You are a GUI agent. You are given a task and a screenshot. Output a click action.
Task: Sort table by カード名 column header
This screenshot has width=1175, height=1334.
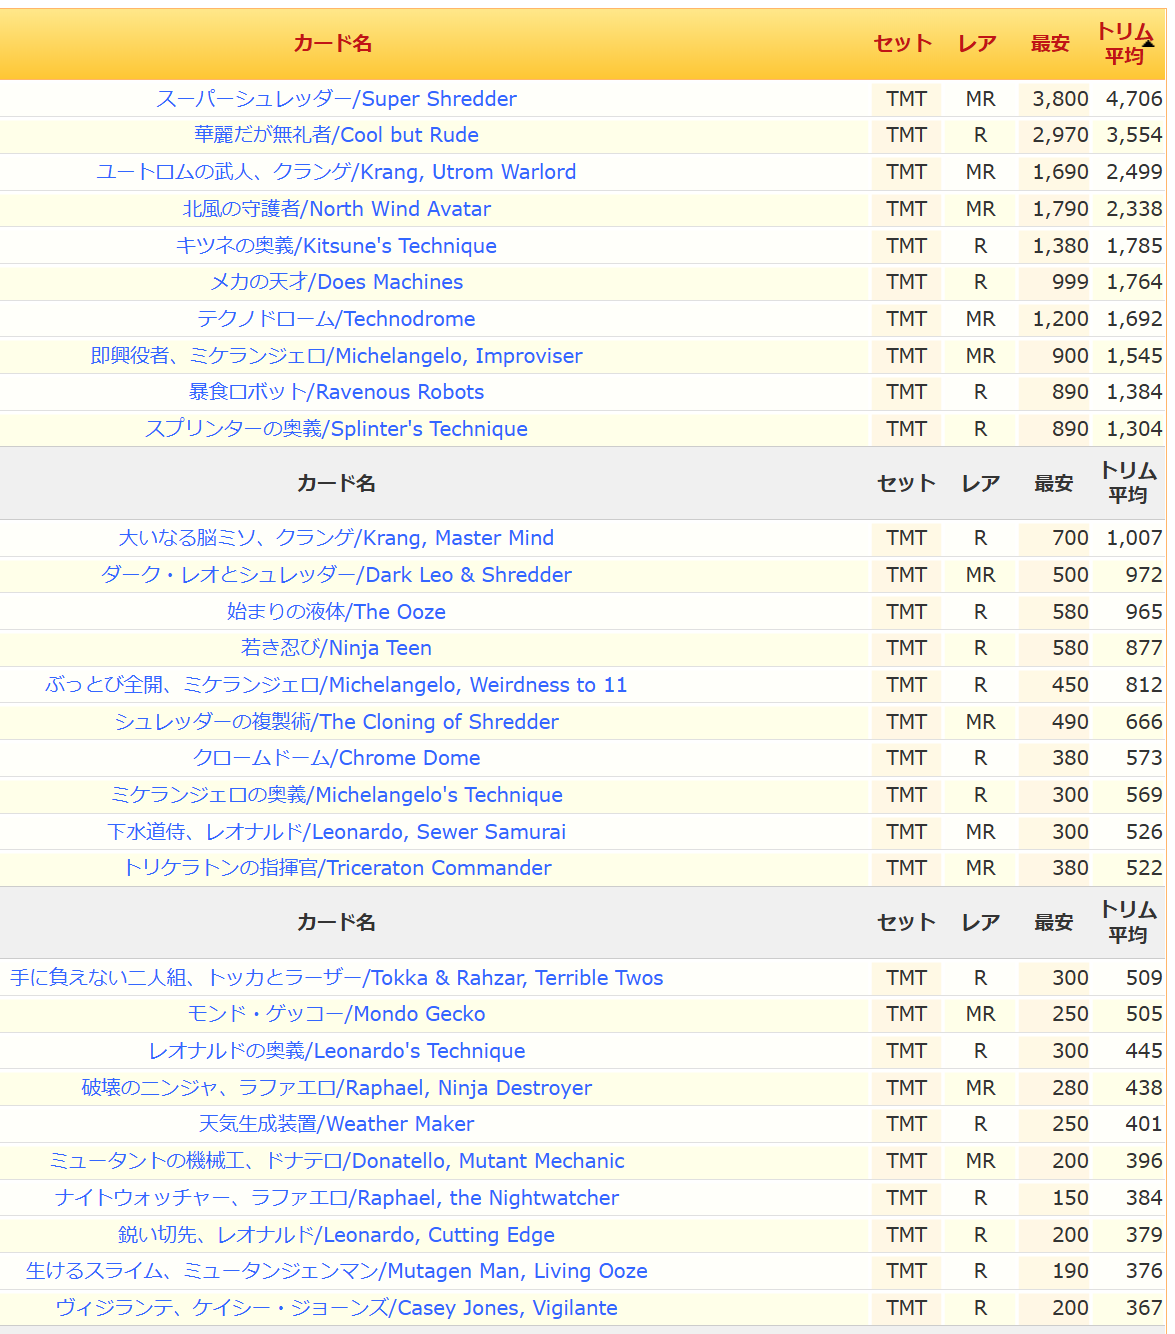(x=333, y=43)
